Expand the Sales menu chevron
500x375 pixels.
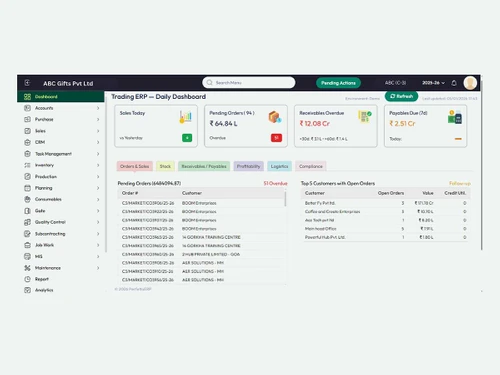pyautogui.click(x=98, y=131)
